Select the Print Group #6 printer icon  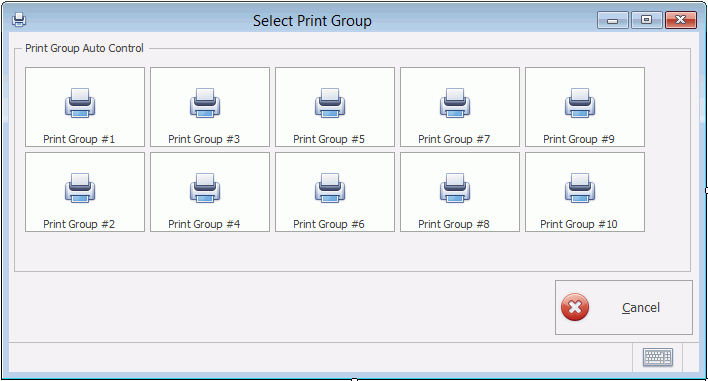(x=330, y=188)
